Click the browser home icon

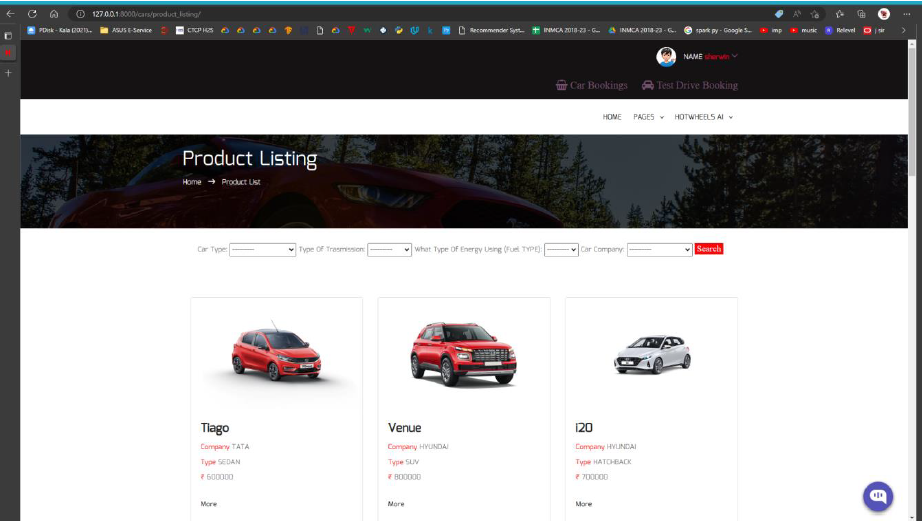pyautogui.click(x=53, y=14)
